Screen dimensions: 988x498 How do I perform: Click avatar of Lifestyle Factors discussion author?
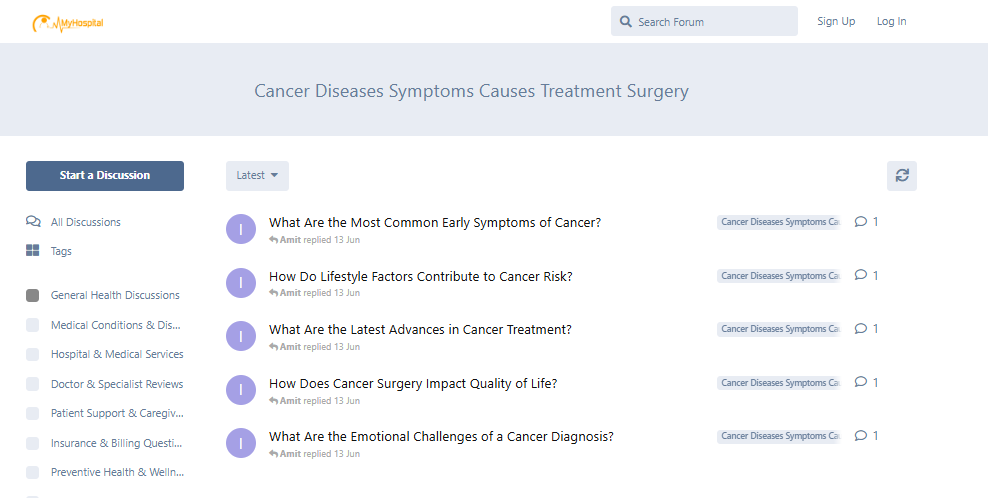click(x=241, y=283)
